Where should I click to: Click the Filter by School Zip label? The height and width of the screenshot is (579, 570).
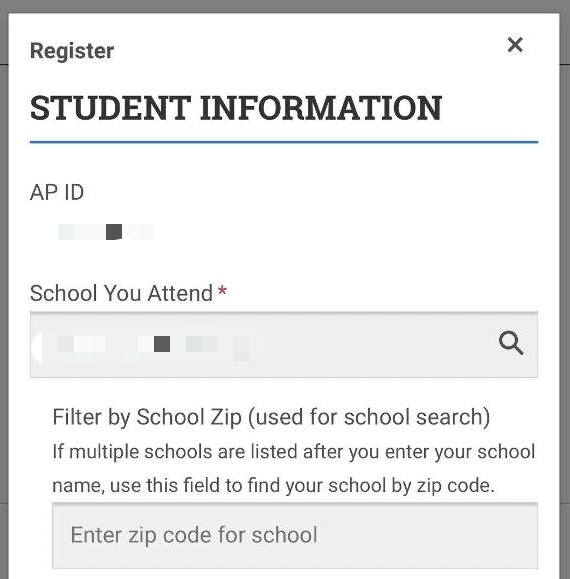click(x=271, y=417)
